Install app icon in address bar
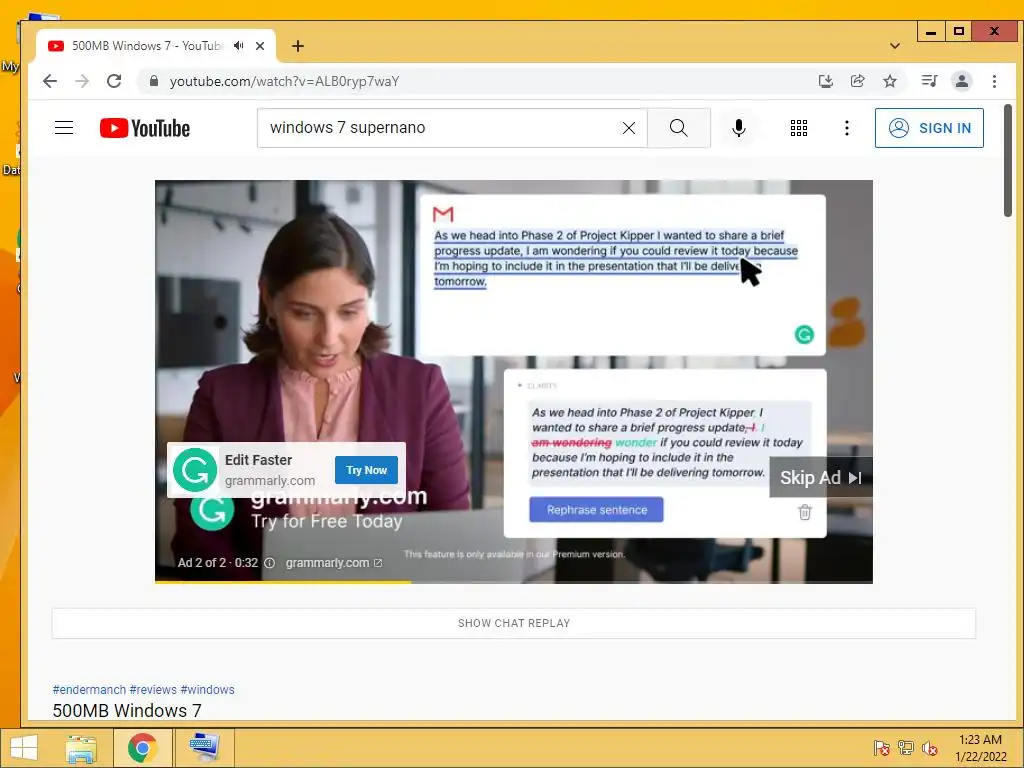 coord(825,81)
